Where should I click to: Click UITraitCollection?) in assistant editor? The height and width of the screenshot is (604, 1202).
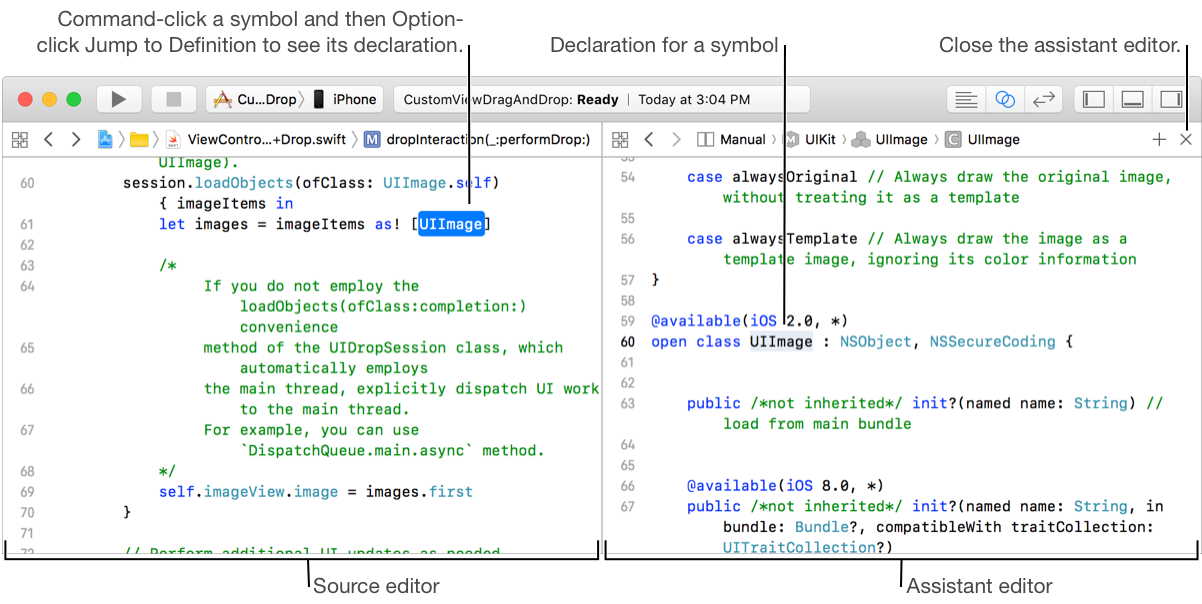point(808,547)
